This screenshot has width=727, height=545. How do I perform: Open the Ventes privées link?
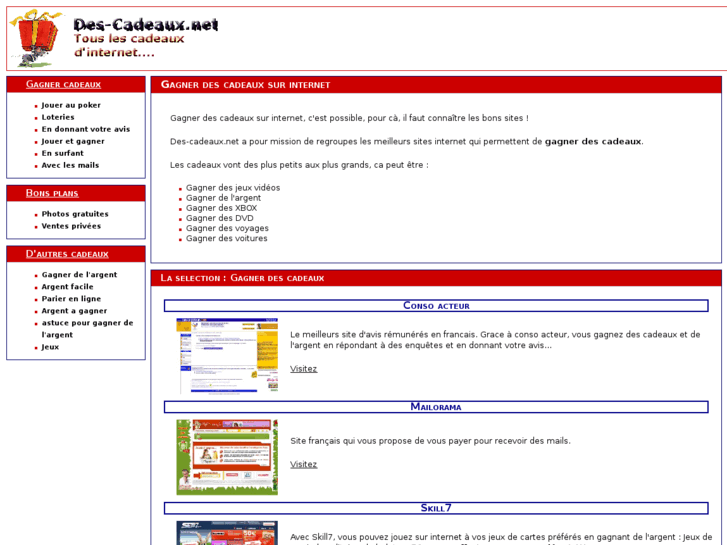(x=71, y=226)
